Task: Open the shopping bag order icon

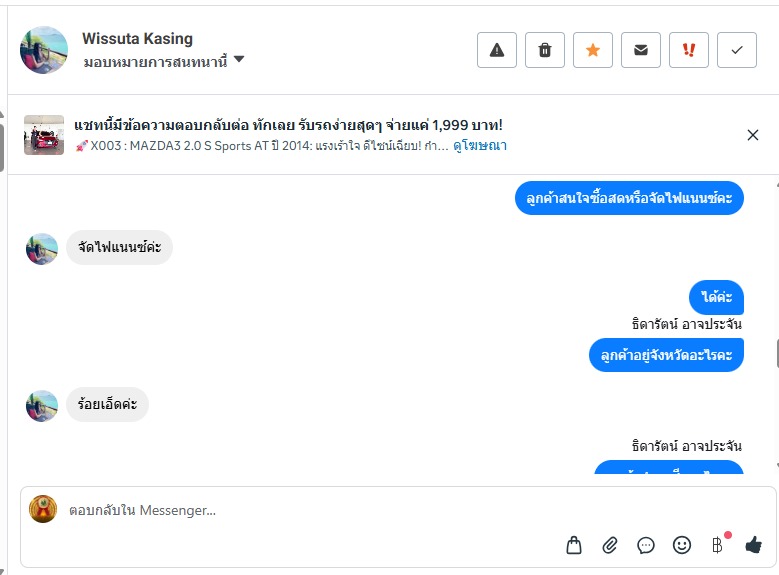Action: tap(574, 545)
